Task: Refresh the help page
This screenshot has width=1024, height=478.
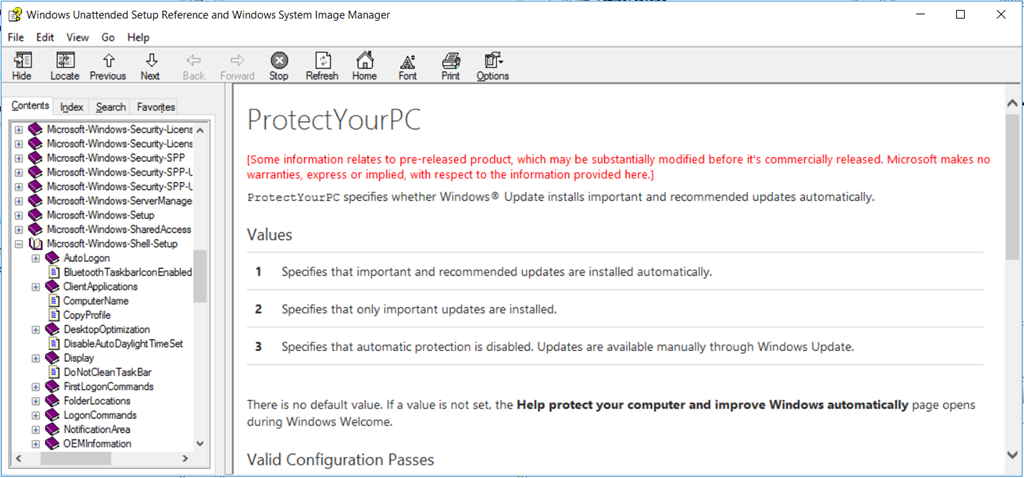Action: [322, 66]
